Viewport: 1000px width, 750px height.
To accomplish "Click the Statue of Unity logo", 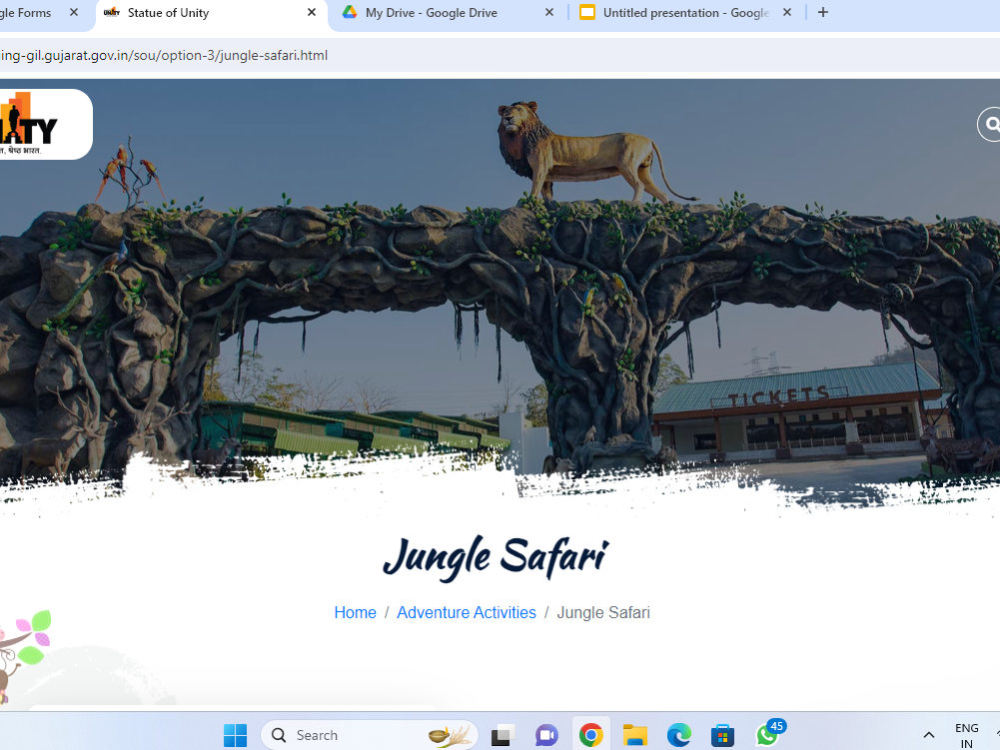I will (45, 124).
